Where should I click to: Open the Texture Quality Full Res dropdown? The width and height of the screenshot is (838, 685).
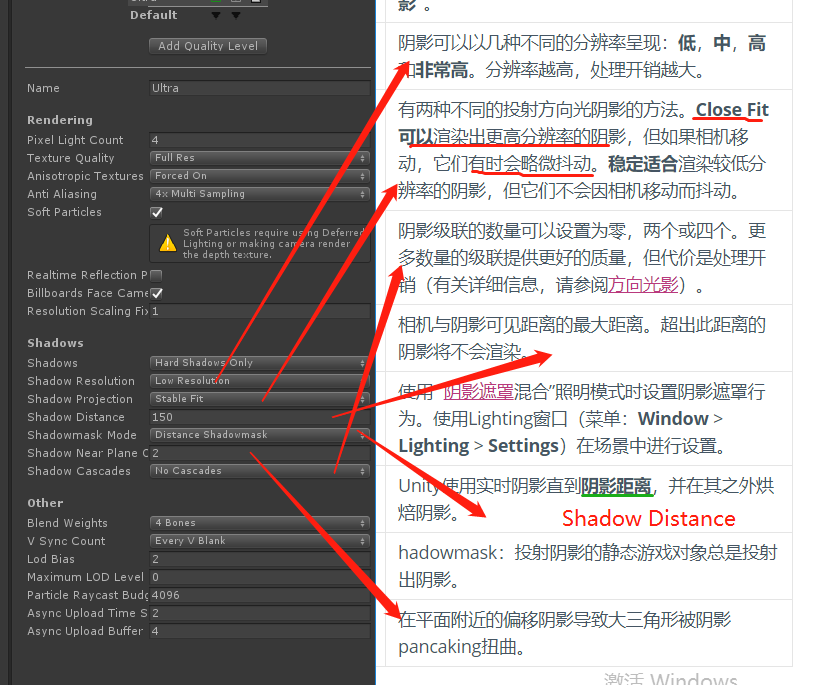tap(260, 157)
